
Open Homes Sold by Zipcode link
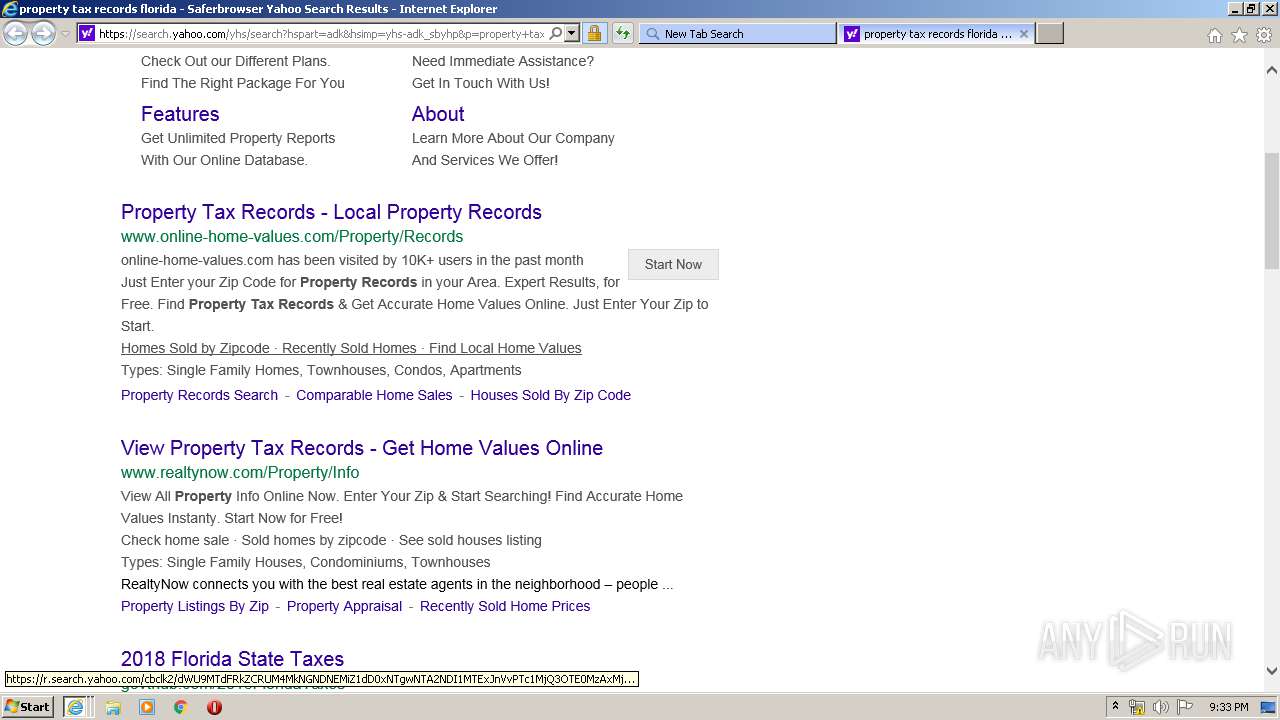[195, 348]
